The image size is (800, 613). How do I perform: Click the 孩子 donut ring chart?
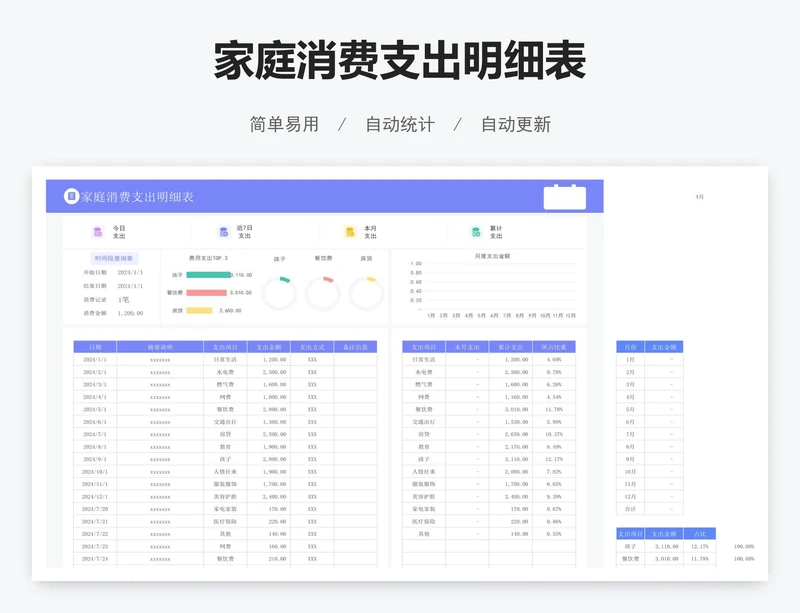tap(279, 293)
